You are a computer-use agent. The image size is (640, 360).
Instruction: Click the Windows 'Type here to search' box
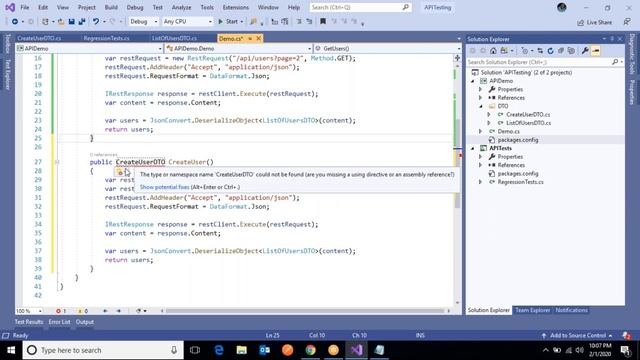tap(103, 350)
